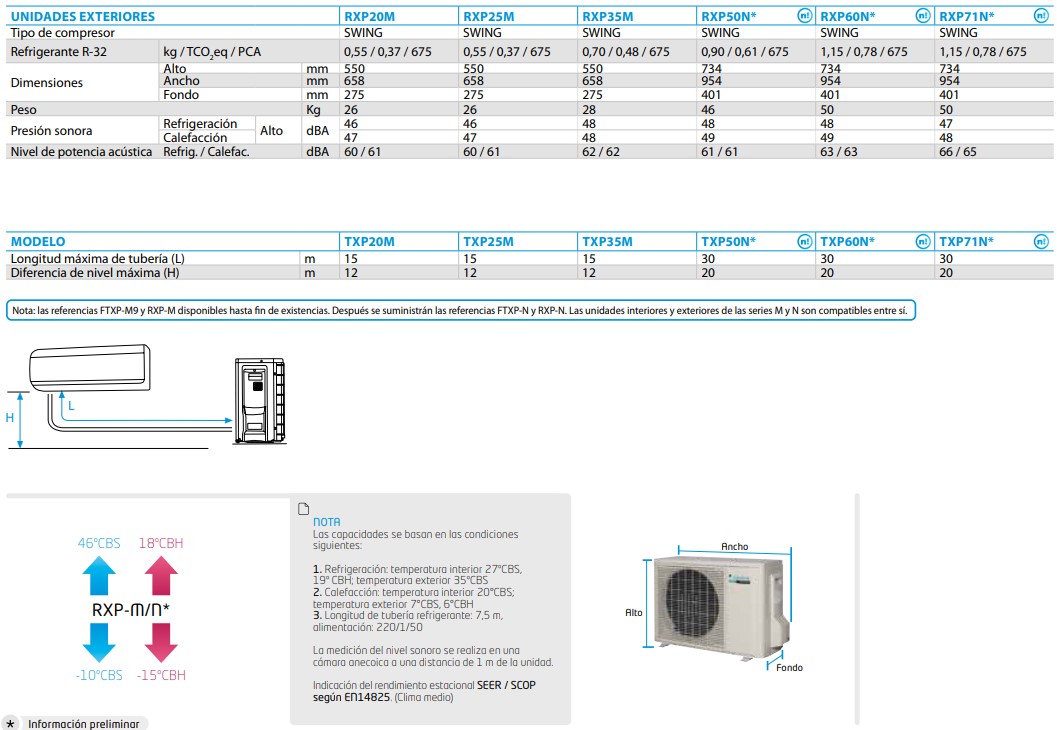
Task: Click the bold 'SEER / SCOP' text
Action: [506, 685]
